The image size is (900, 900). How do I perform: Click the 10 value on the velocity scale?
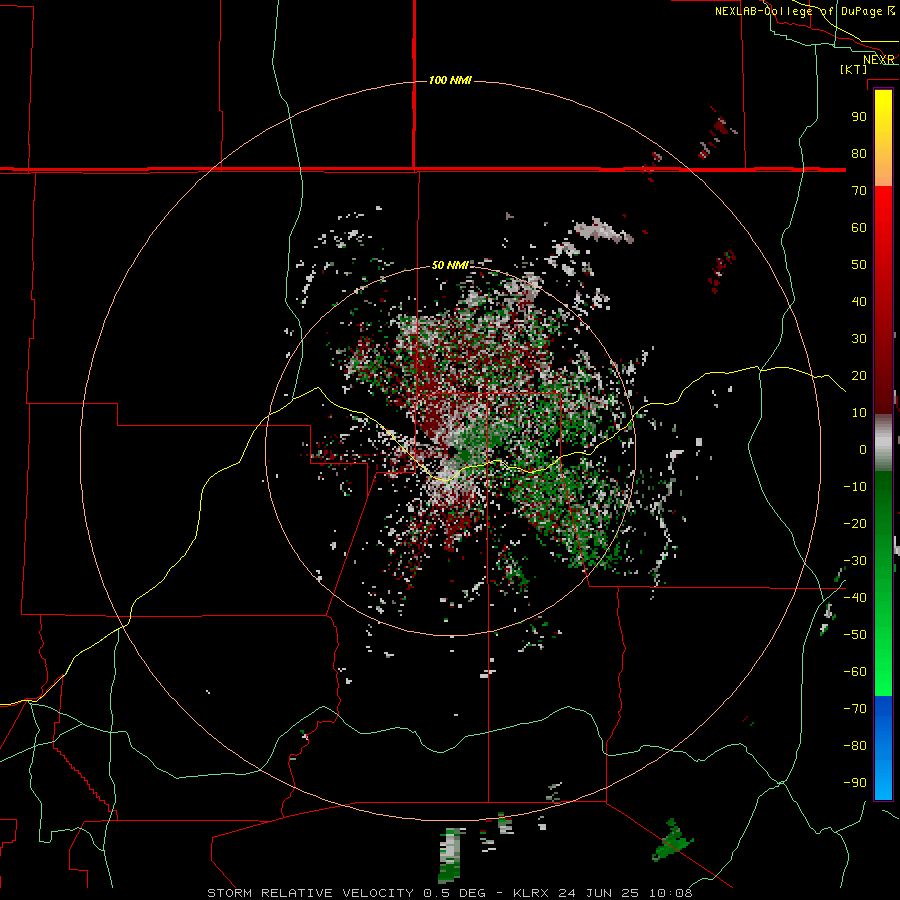[x=859, y=413]
